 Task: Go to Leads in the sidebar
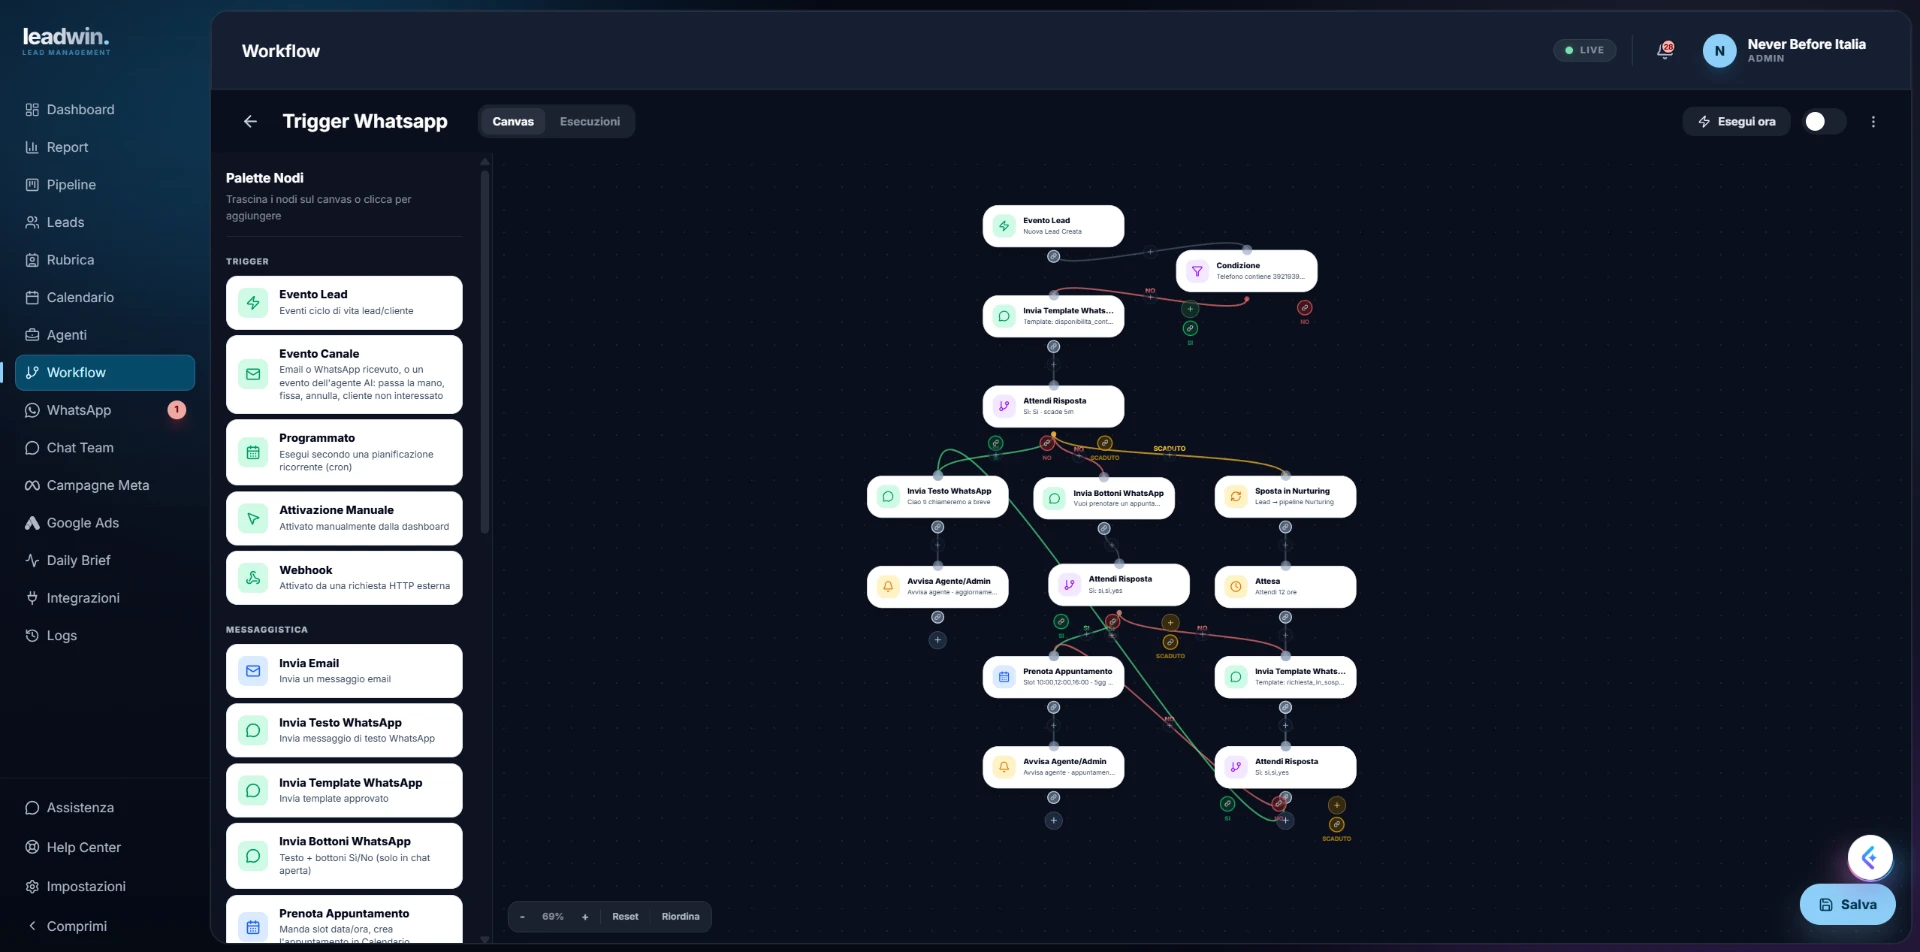(x=104, y=222)
